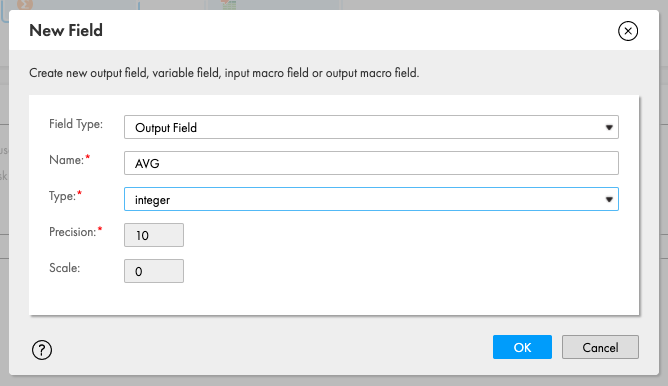
Task: Click the Scale field showing 0
Action: click(x=154, y=271)
